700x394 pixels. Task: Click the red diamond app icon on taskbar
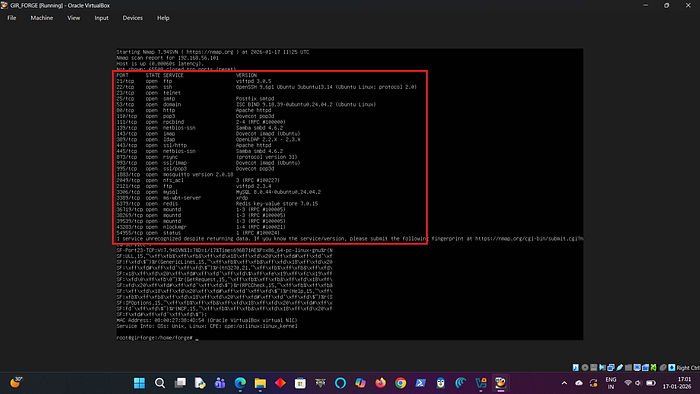coord(280,383)
